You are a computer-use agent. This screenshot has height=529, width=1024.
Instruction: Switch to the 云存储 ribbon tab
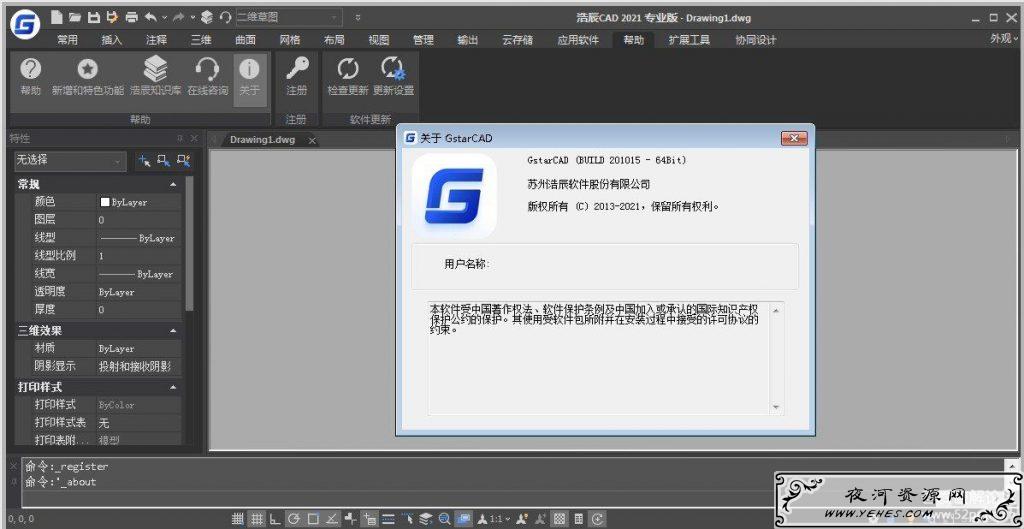coord(517,40)
